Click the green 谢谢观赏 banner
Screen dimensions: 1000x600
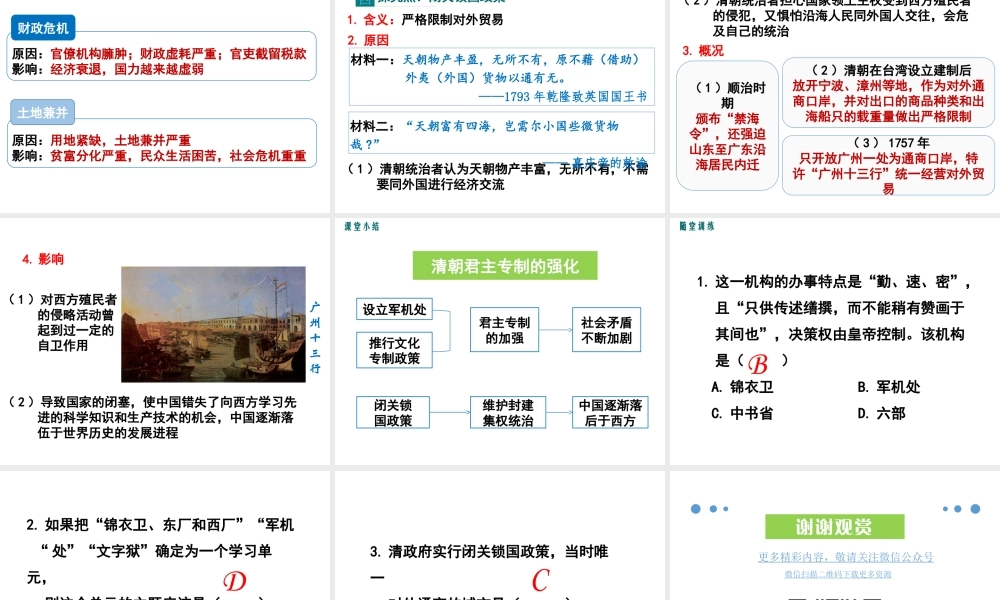click(833, 527)
